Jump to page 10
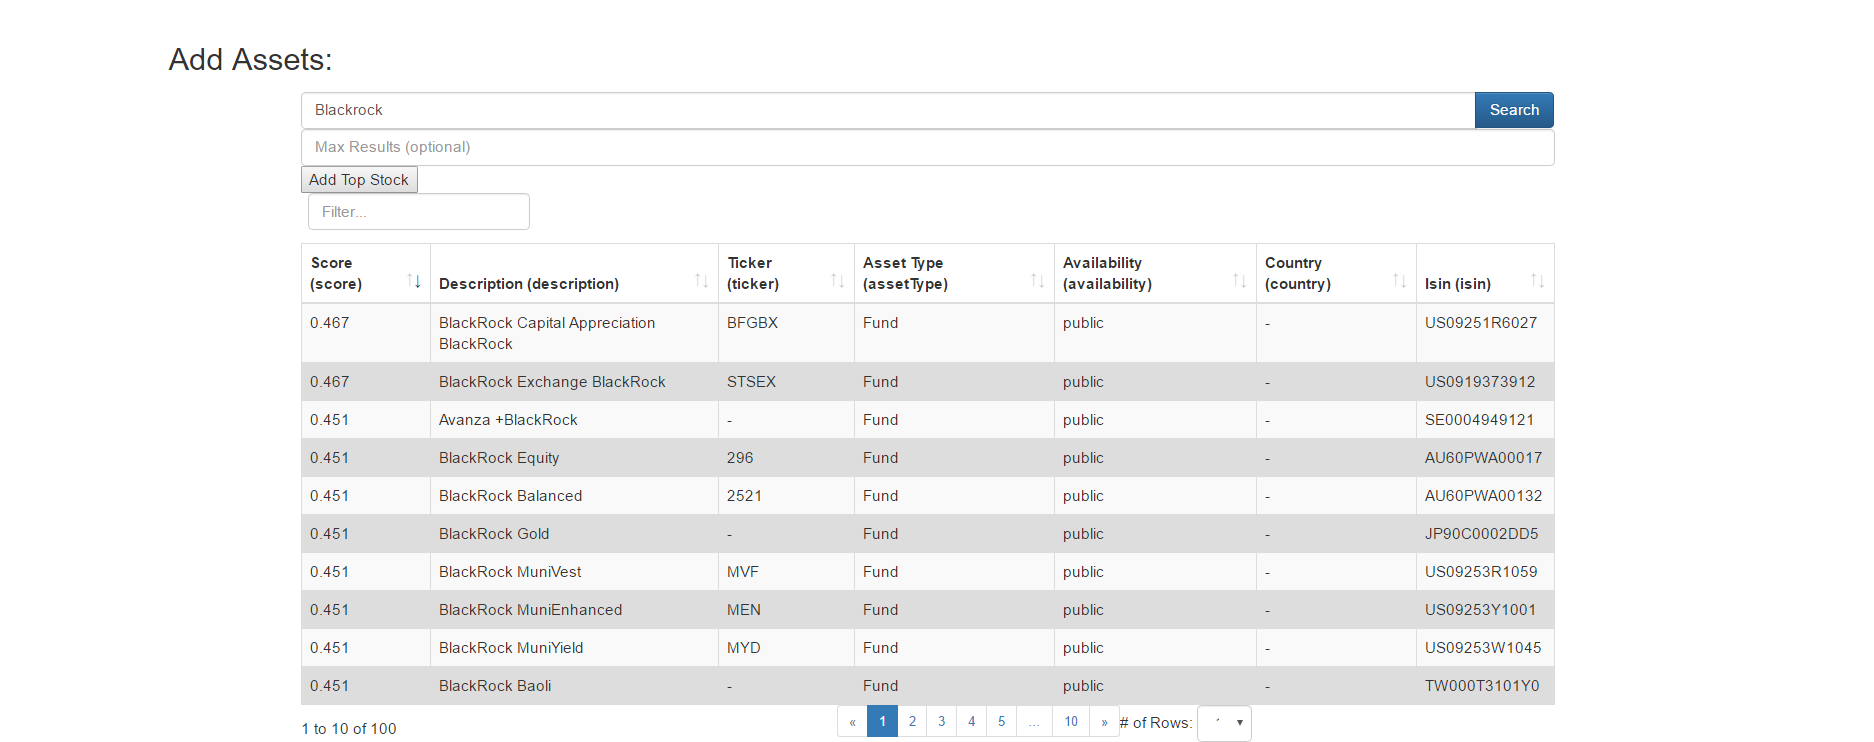Screen dimensions: 1874x742 pyautogui.click(x=1071, y=721)
